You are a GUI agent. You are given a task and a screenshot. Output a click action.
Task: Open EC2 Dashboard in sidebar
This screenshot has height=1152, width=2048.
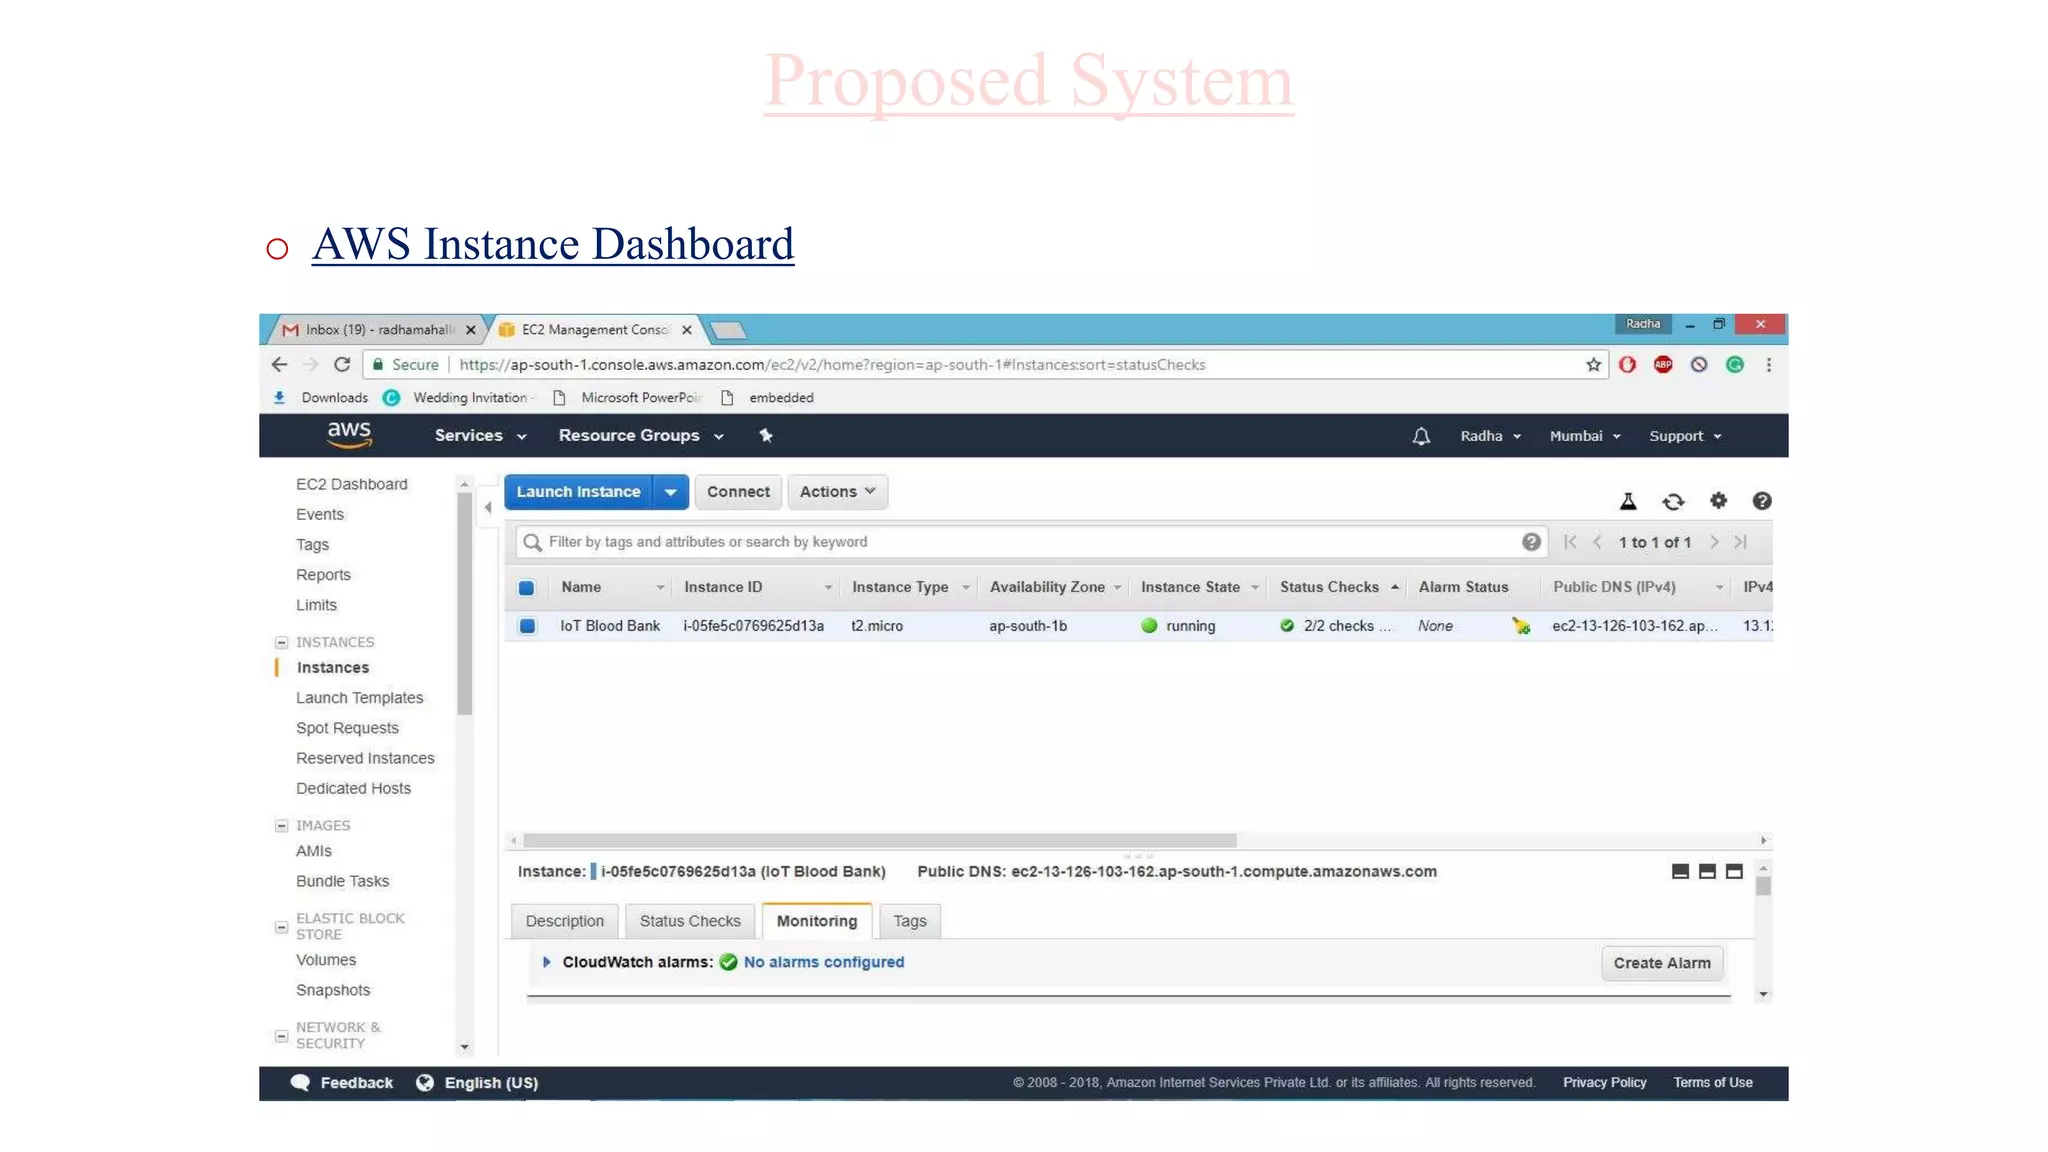point(352,484)
